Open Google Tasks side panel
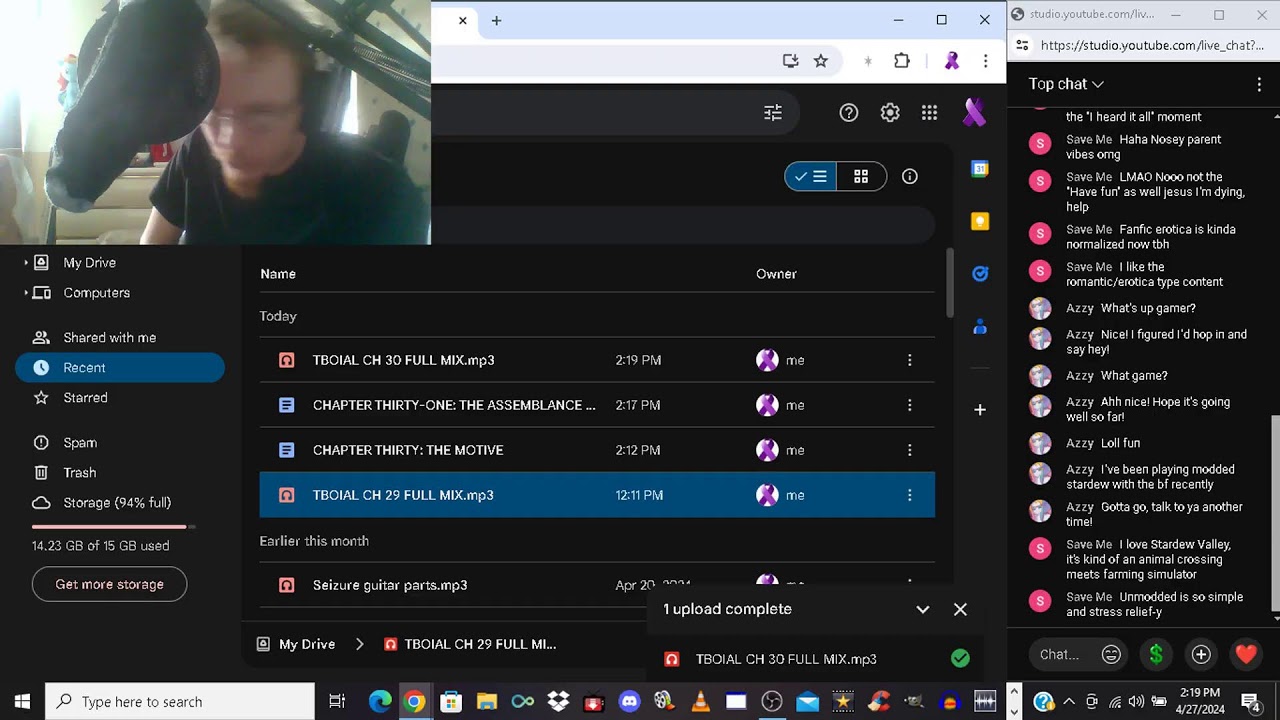1280x720 pixels. click(x=980, y=274)
